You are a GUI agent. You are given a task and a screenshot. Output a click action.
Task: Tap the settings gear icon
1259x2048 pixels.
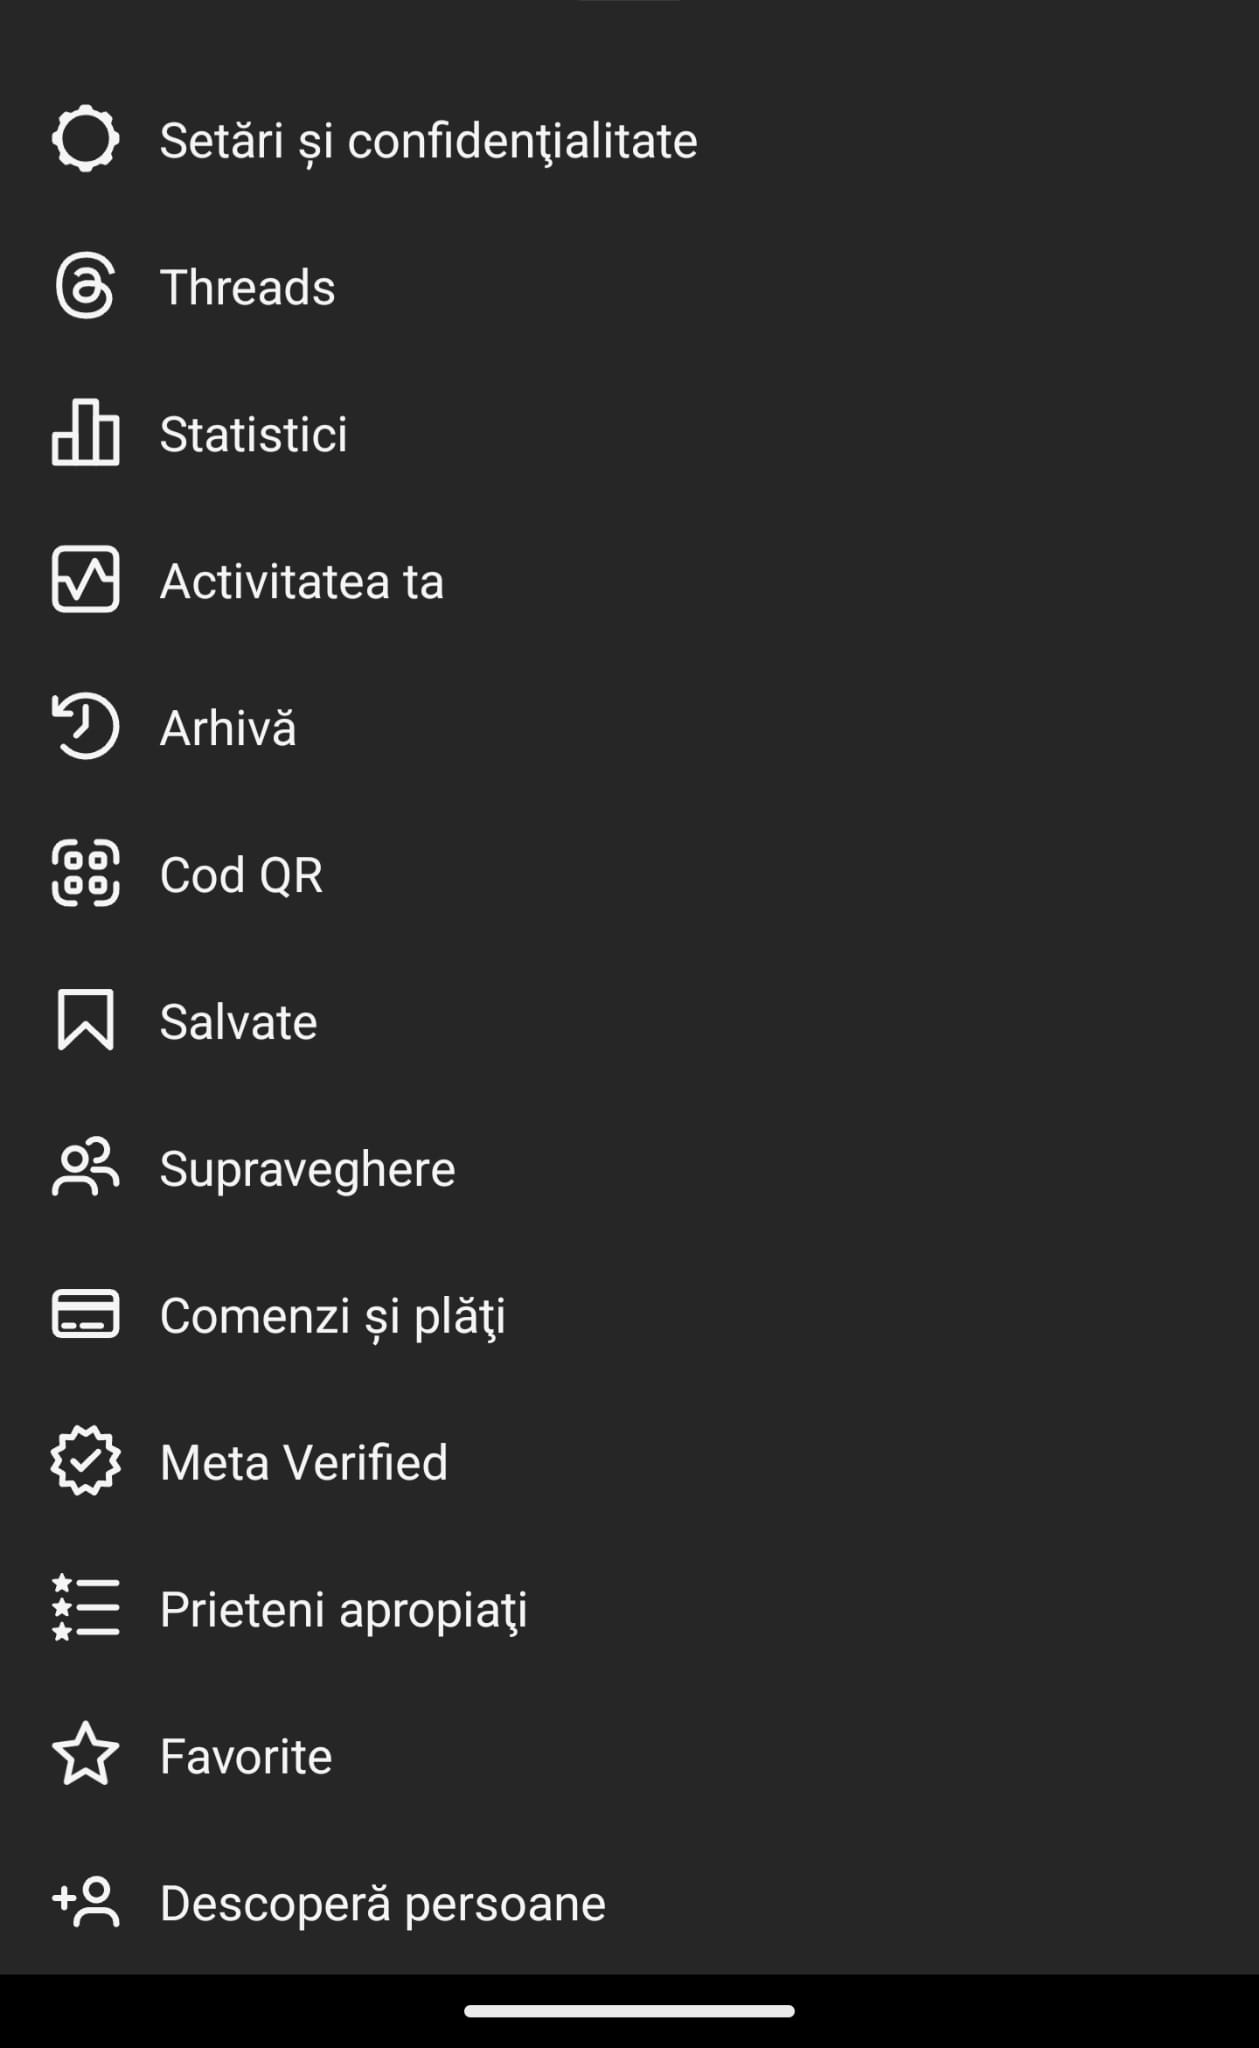pos(85,139)
